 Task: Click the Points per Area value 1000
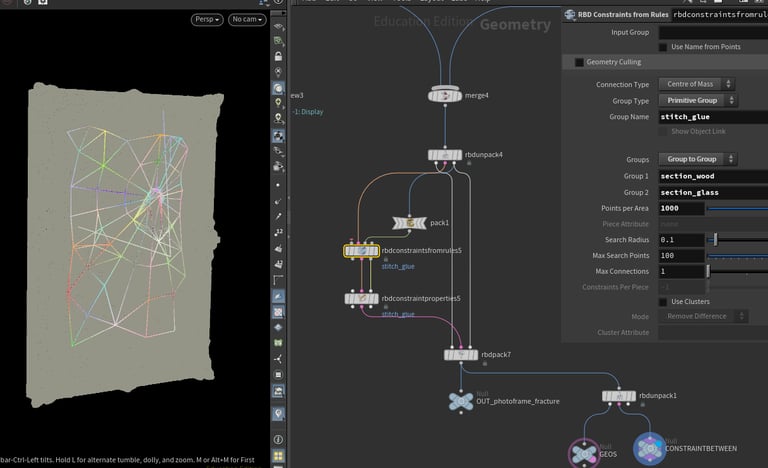click(x=682, y=209)
